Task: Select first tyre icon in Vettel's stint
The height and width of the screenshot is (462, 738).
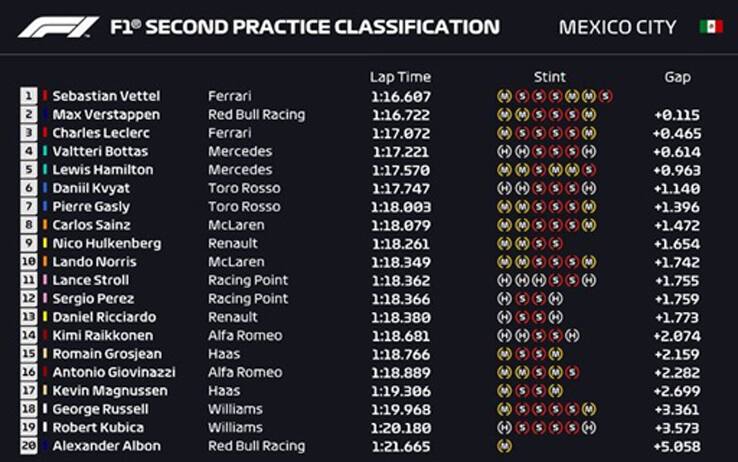Action: (x=503, y=96)
